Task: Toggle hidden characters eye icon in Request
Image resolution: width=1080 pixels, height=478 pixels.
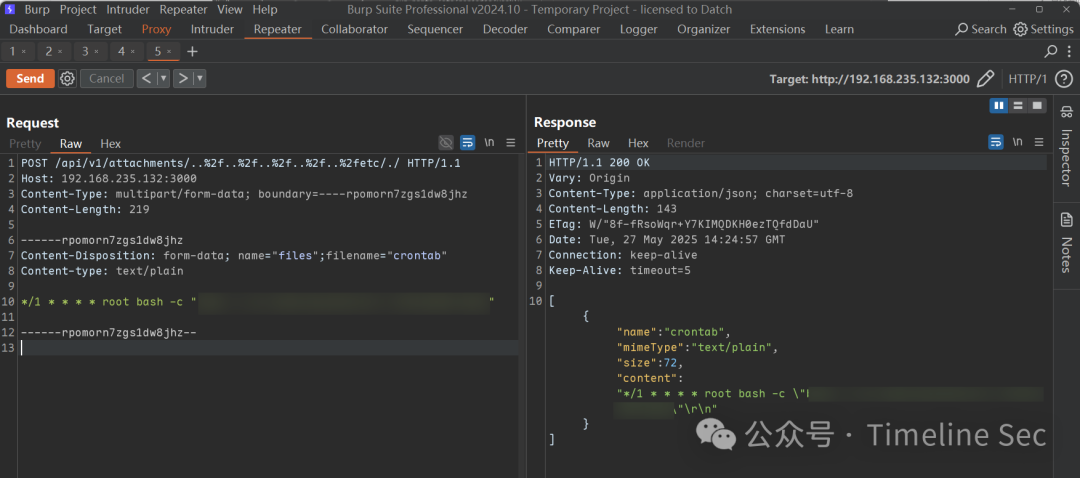Action: click(x=446, y=143)
